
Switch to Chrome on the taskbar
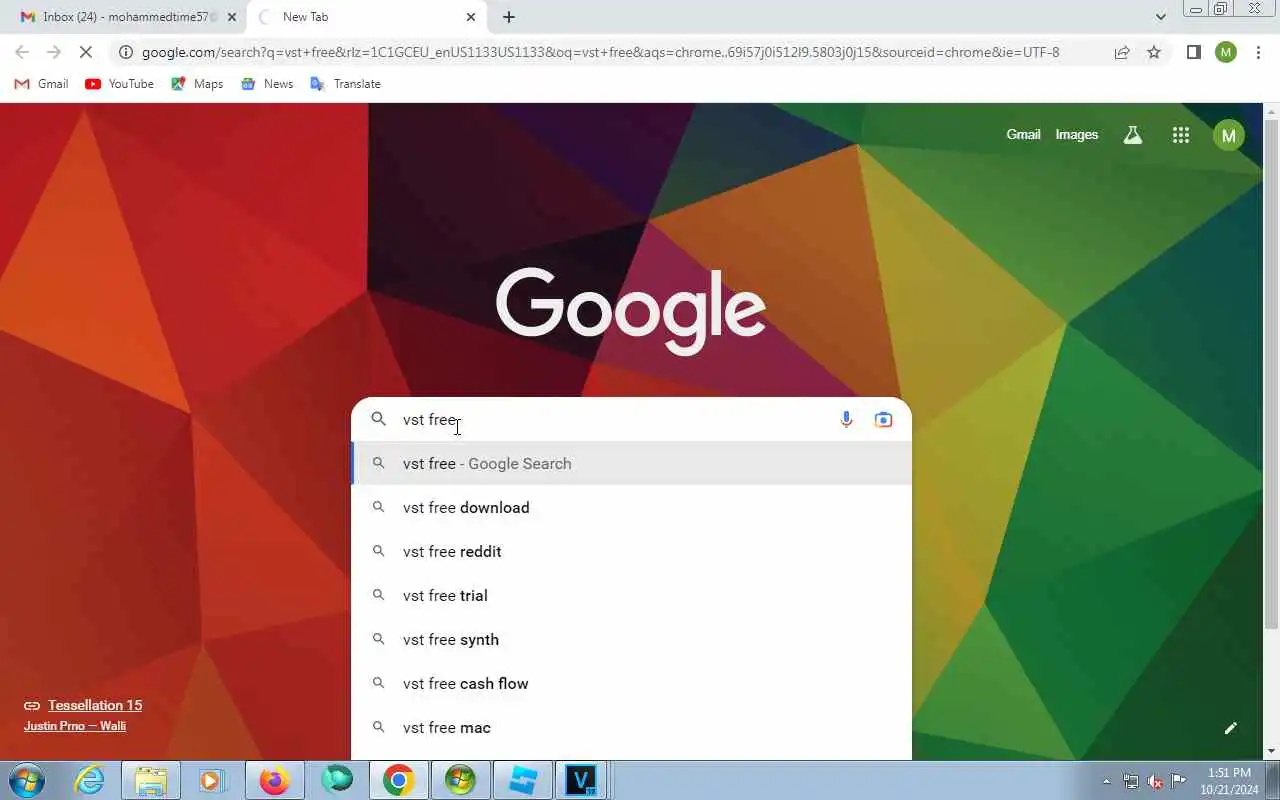pos(398,780)
